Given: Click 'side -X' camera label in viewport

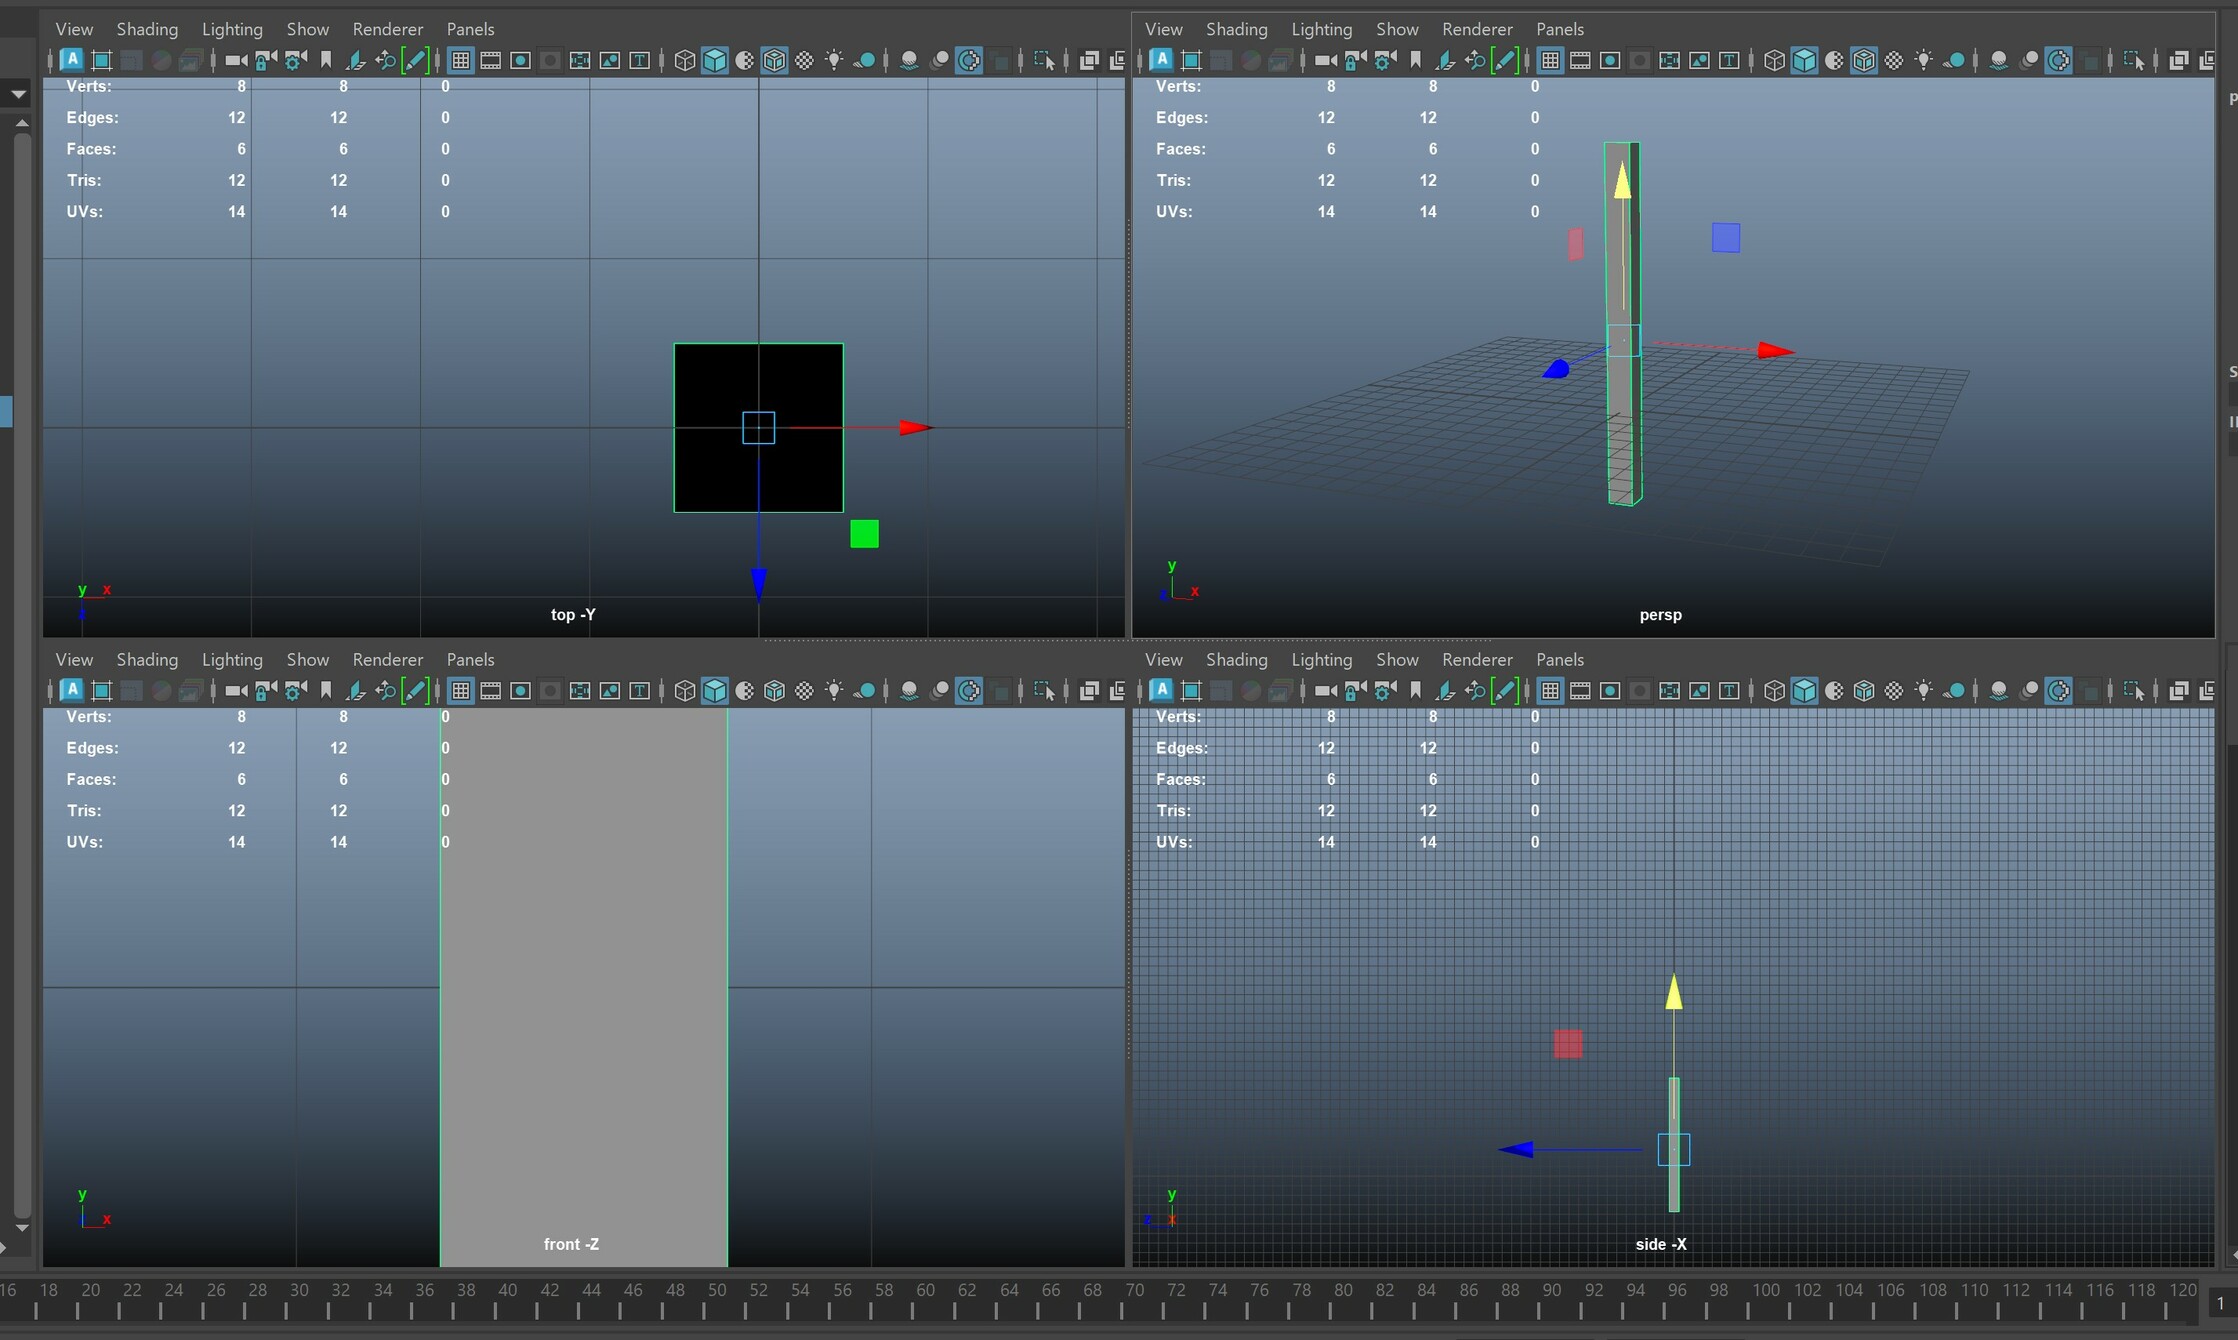Looking at the screenshot, I should (1661, 1244).
